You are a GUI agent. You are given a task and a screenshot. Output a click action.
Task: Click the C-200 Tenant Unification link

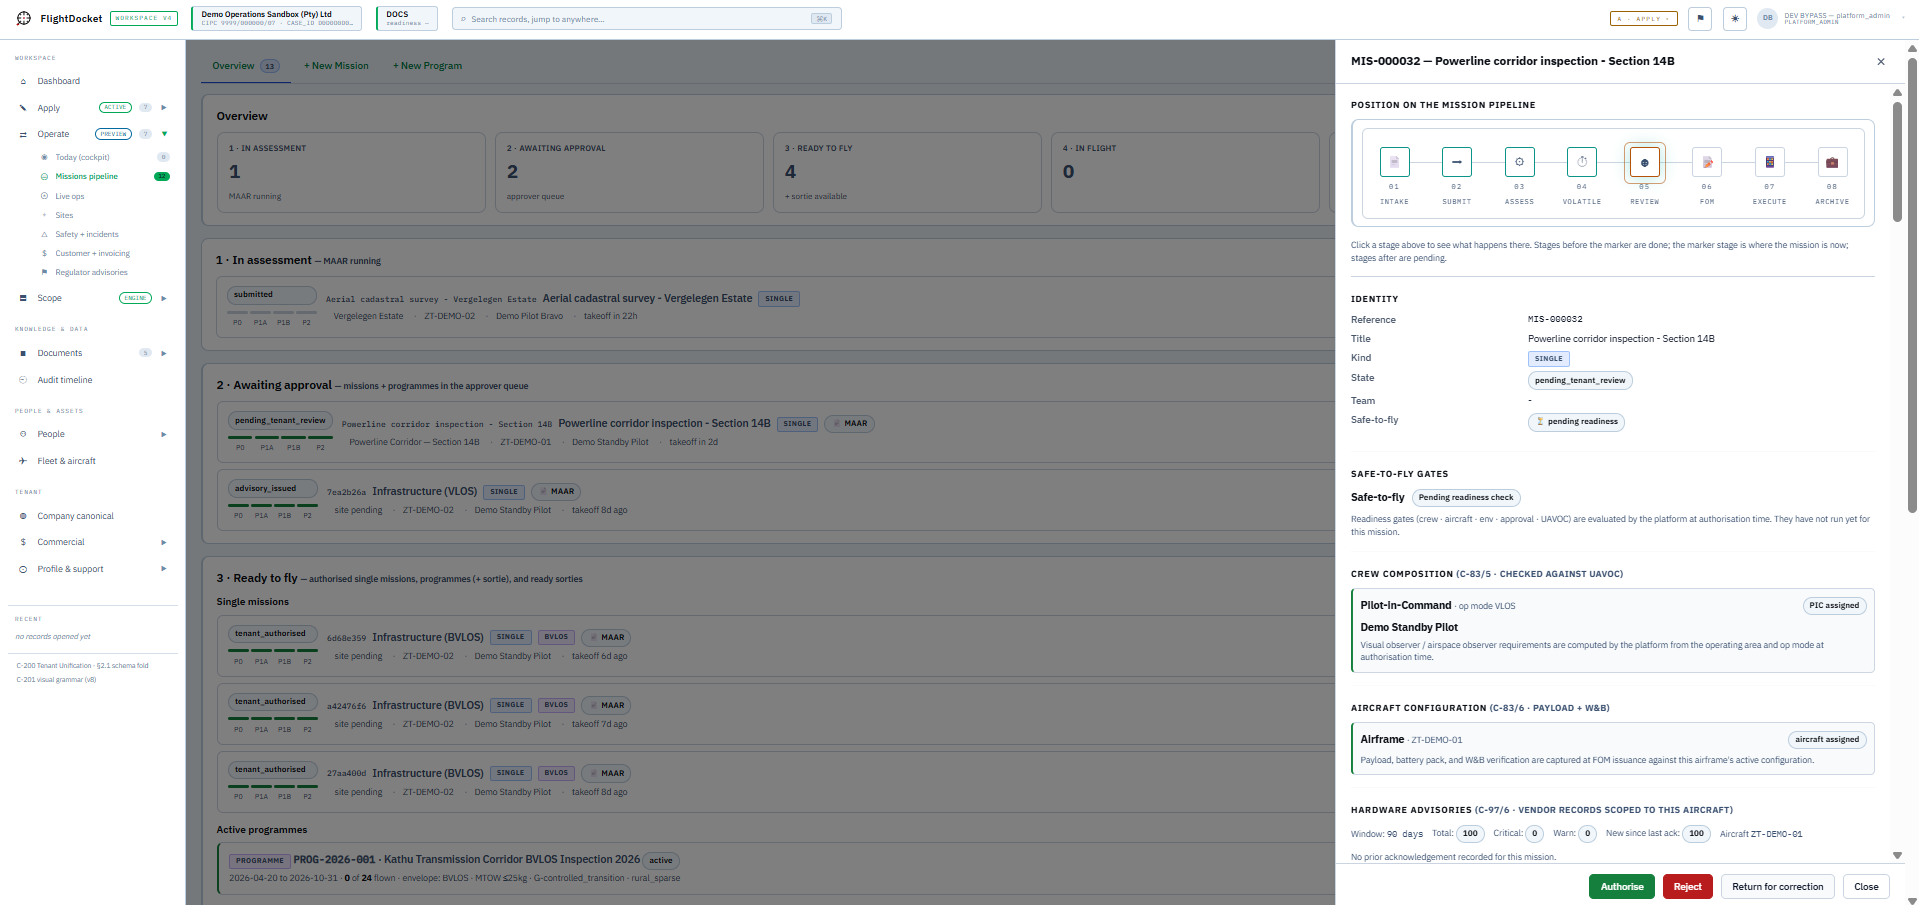click(x=82, y=665)
